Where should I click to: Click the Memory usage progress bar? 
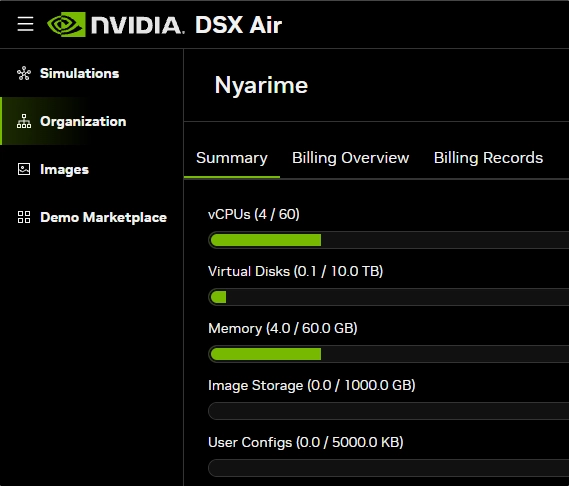coord(389,354)
